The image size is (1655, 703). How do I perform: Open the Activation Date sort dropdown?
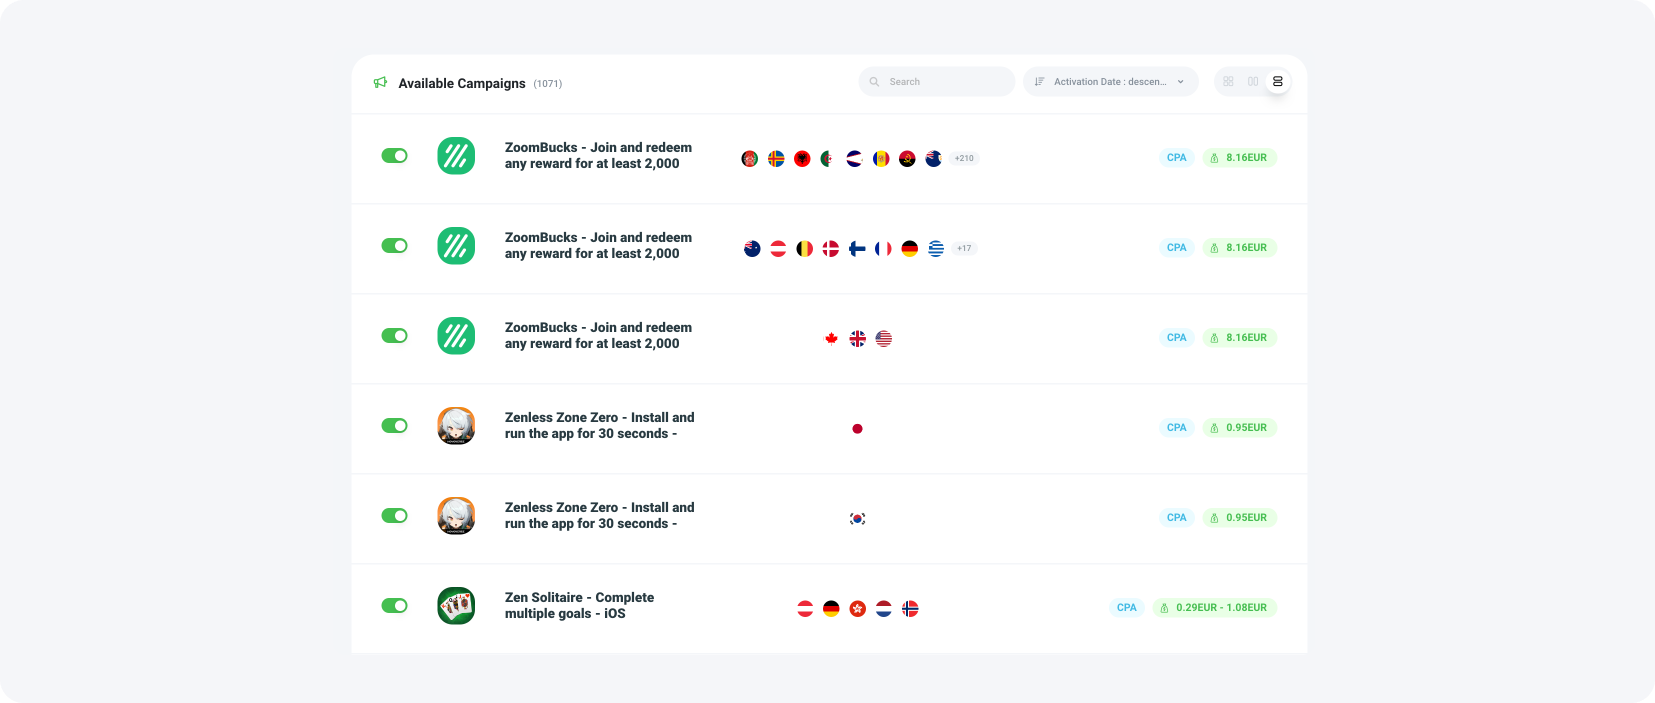tap(1110, 82)
